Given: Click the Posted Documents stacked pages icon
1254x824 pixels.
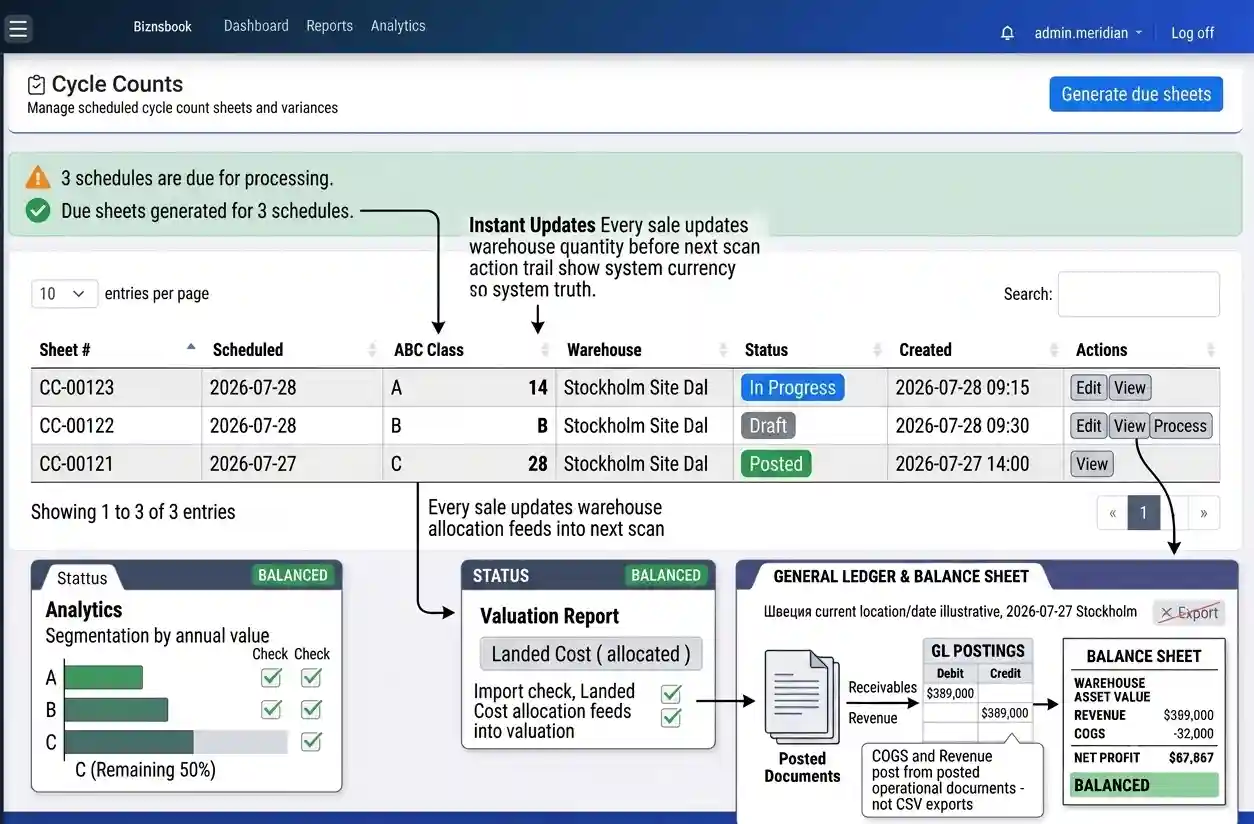Looking at the screenshot, I should 801,696.
